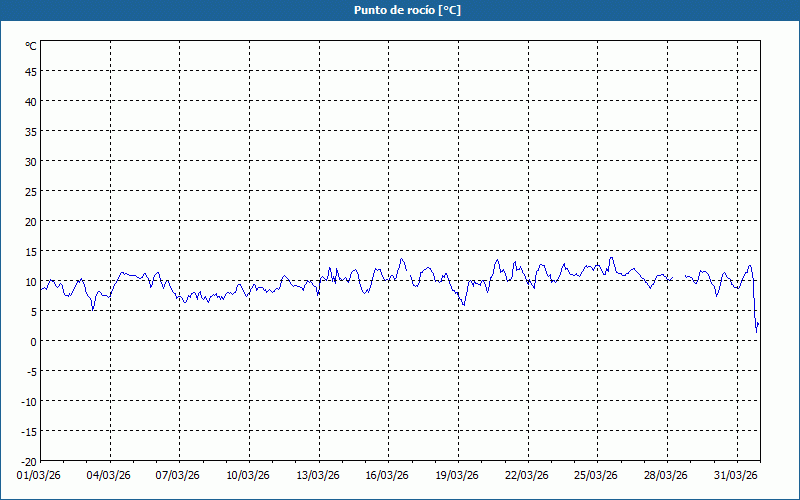Image resolution: width=800 pixels, height=500 pixels.
Task: Click the -20 label at the y-axis bottom
Action: pyautogui.click(x=29, y=461)
